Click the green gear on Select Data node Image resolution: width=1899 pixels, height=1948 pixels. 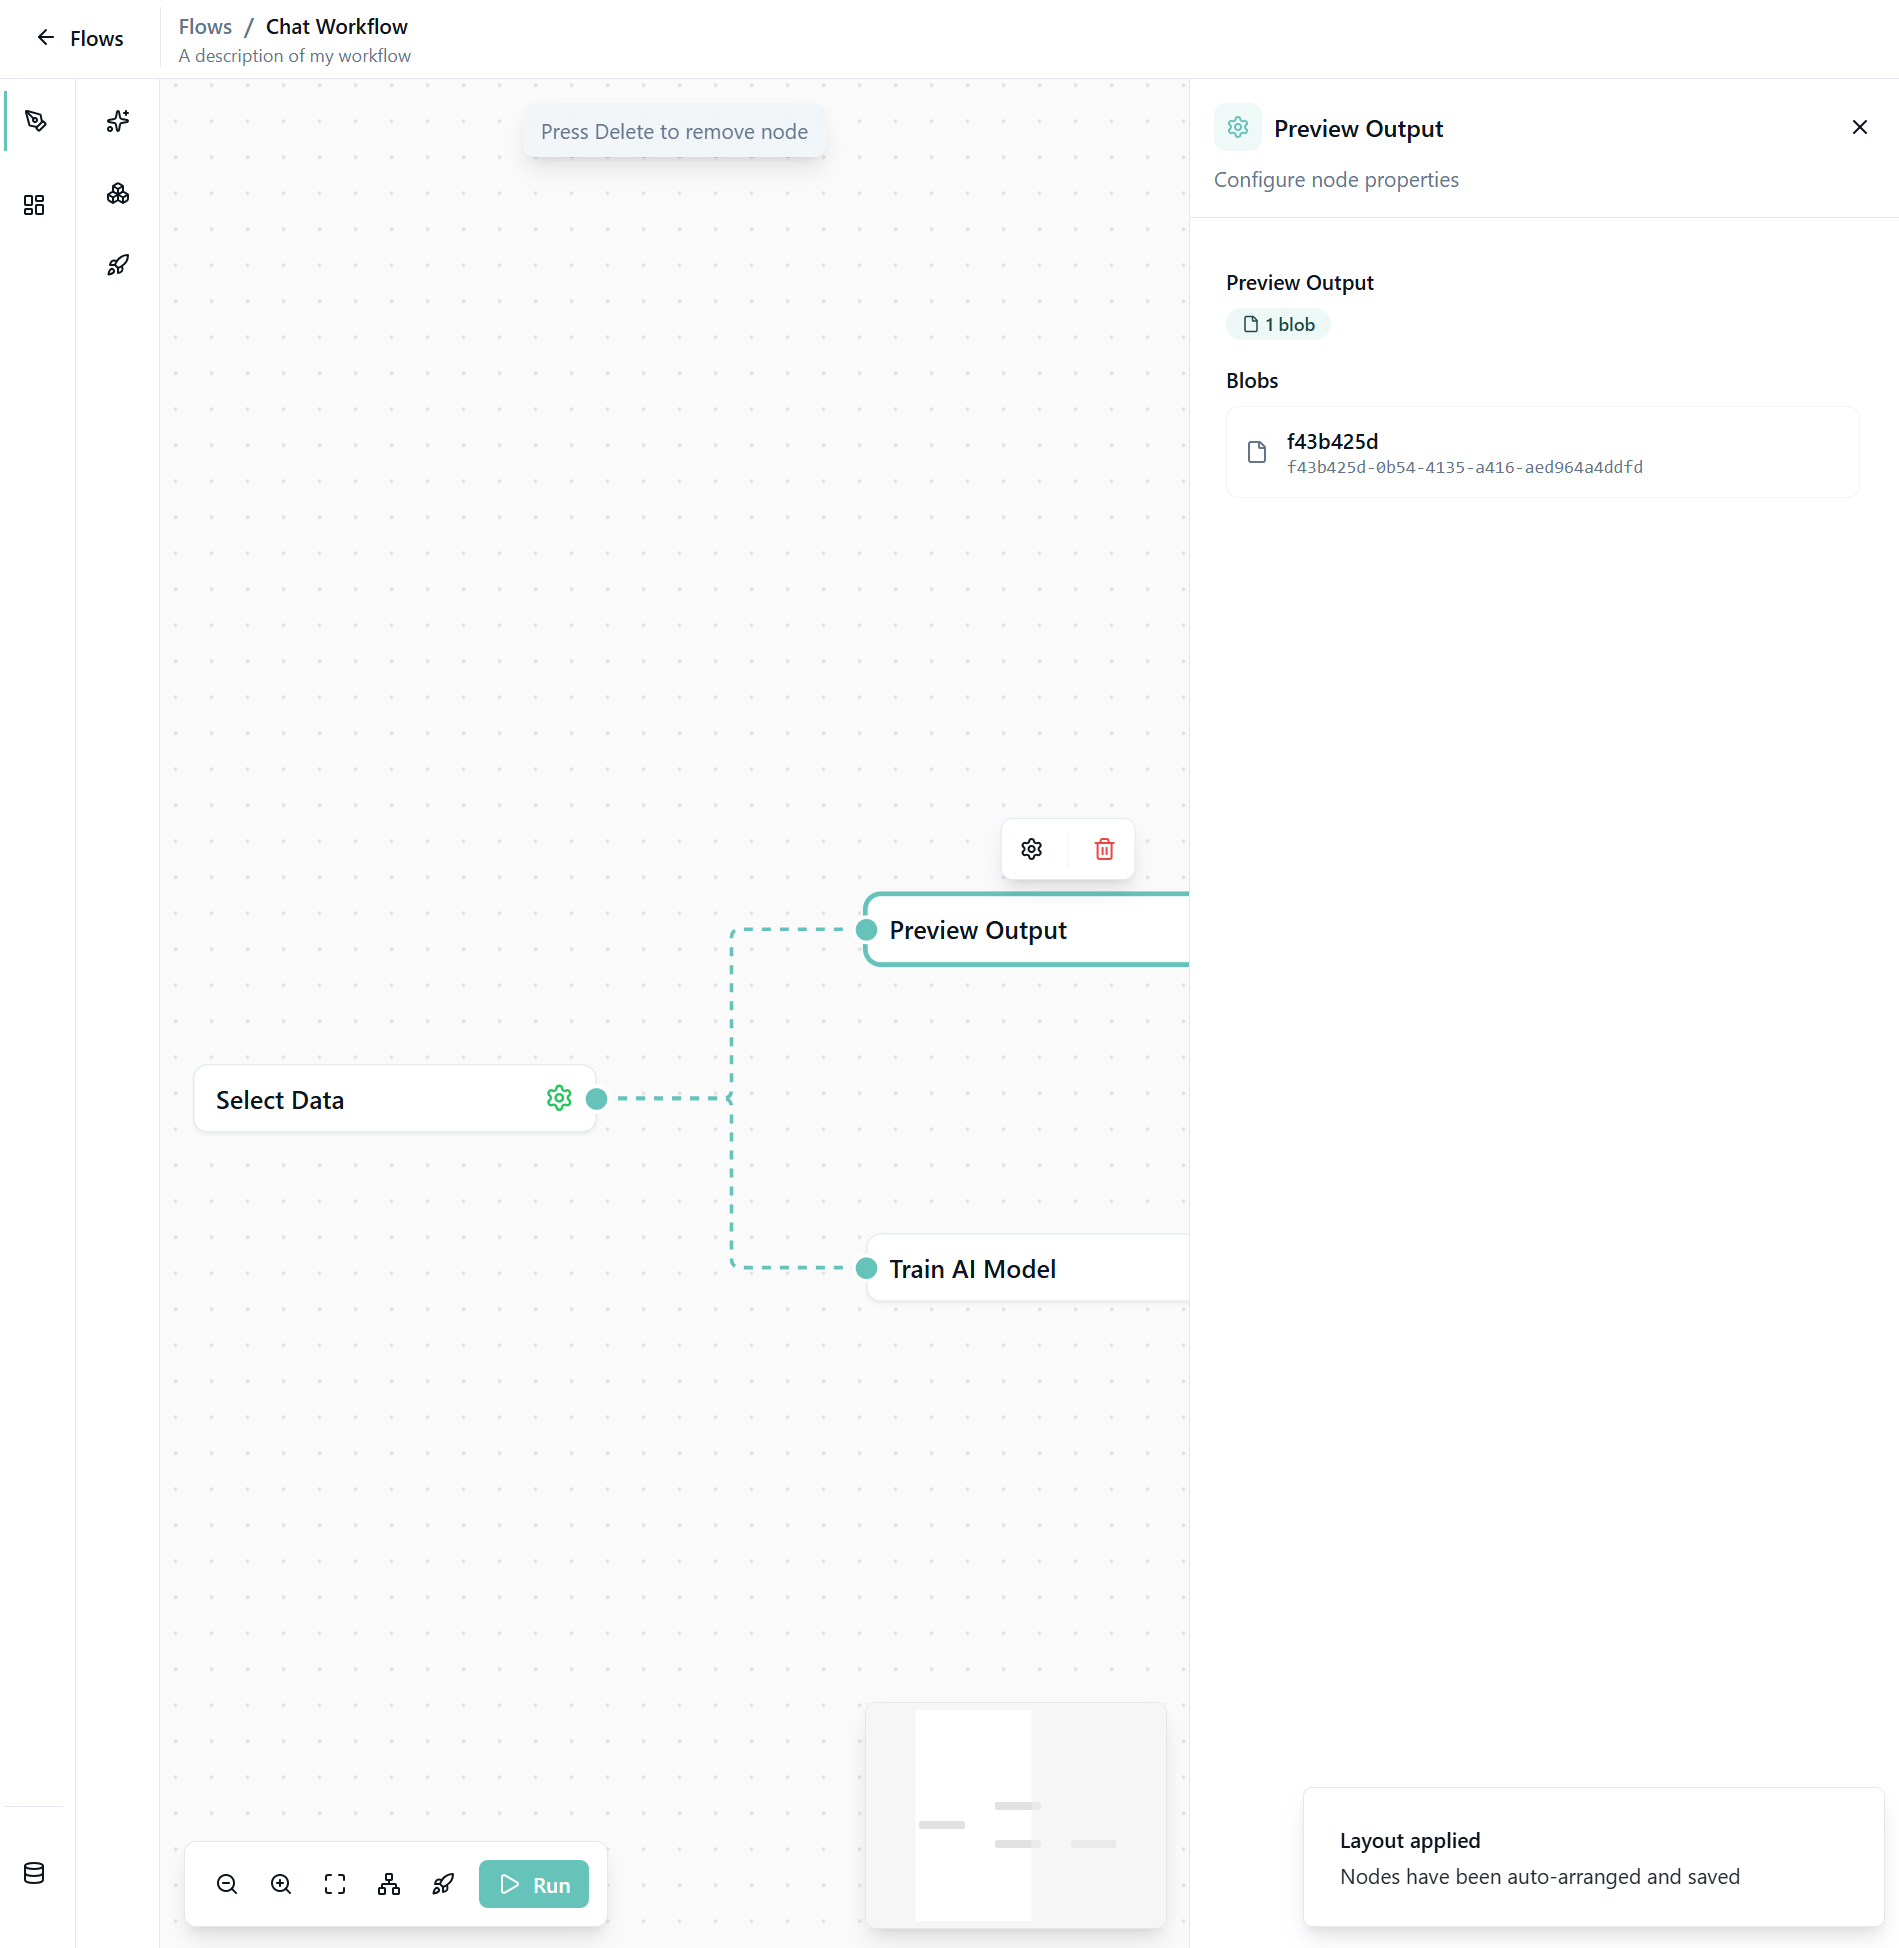click(x=559, y=1098)
